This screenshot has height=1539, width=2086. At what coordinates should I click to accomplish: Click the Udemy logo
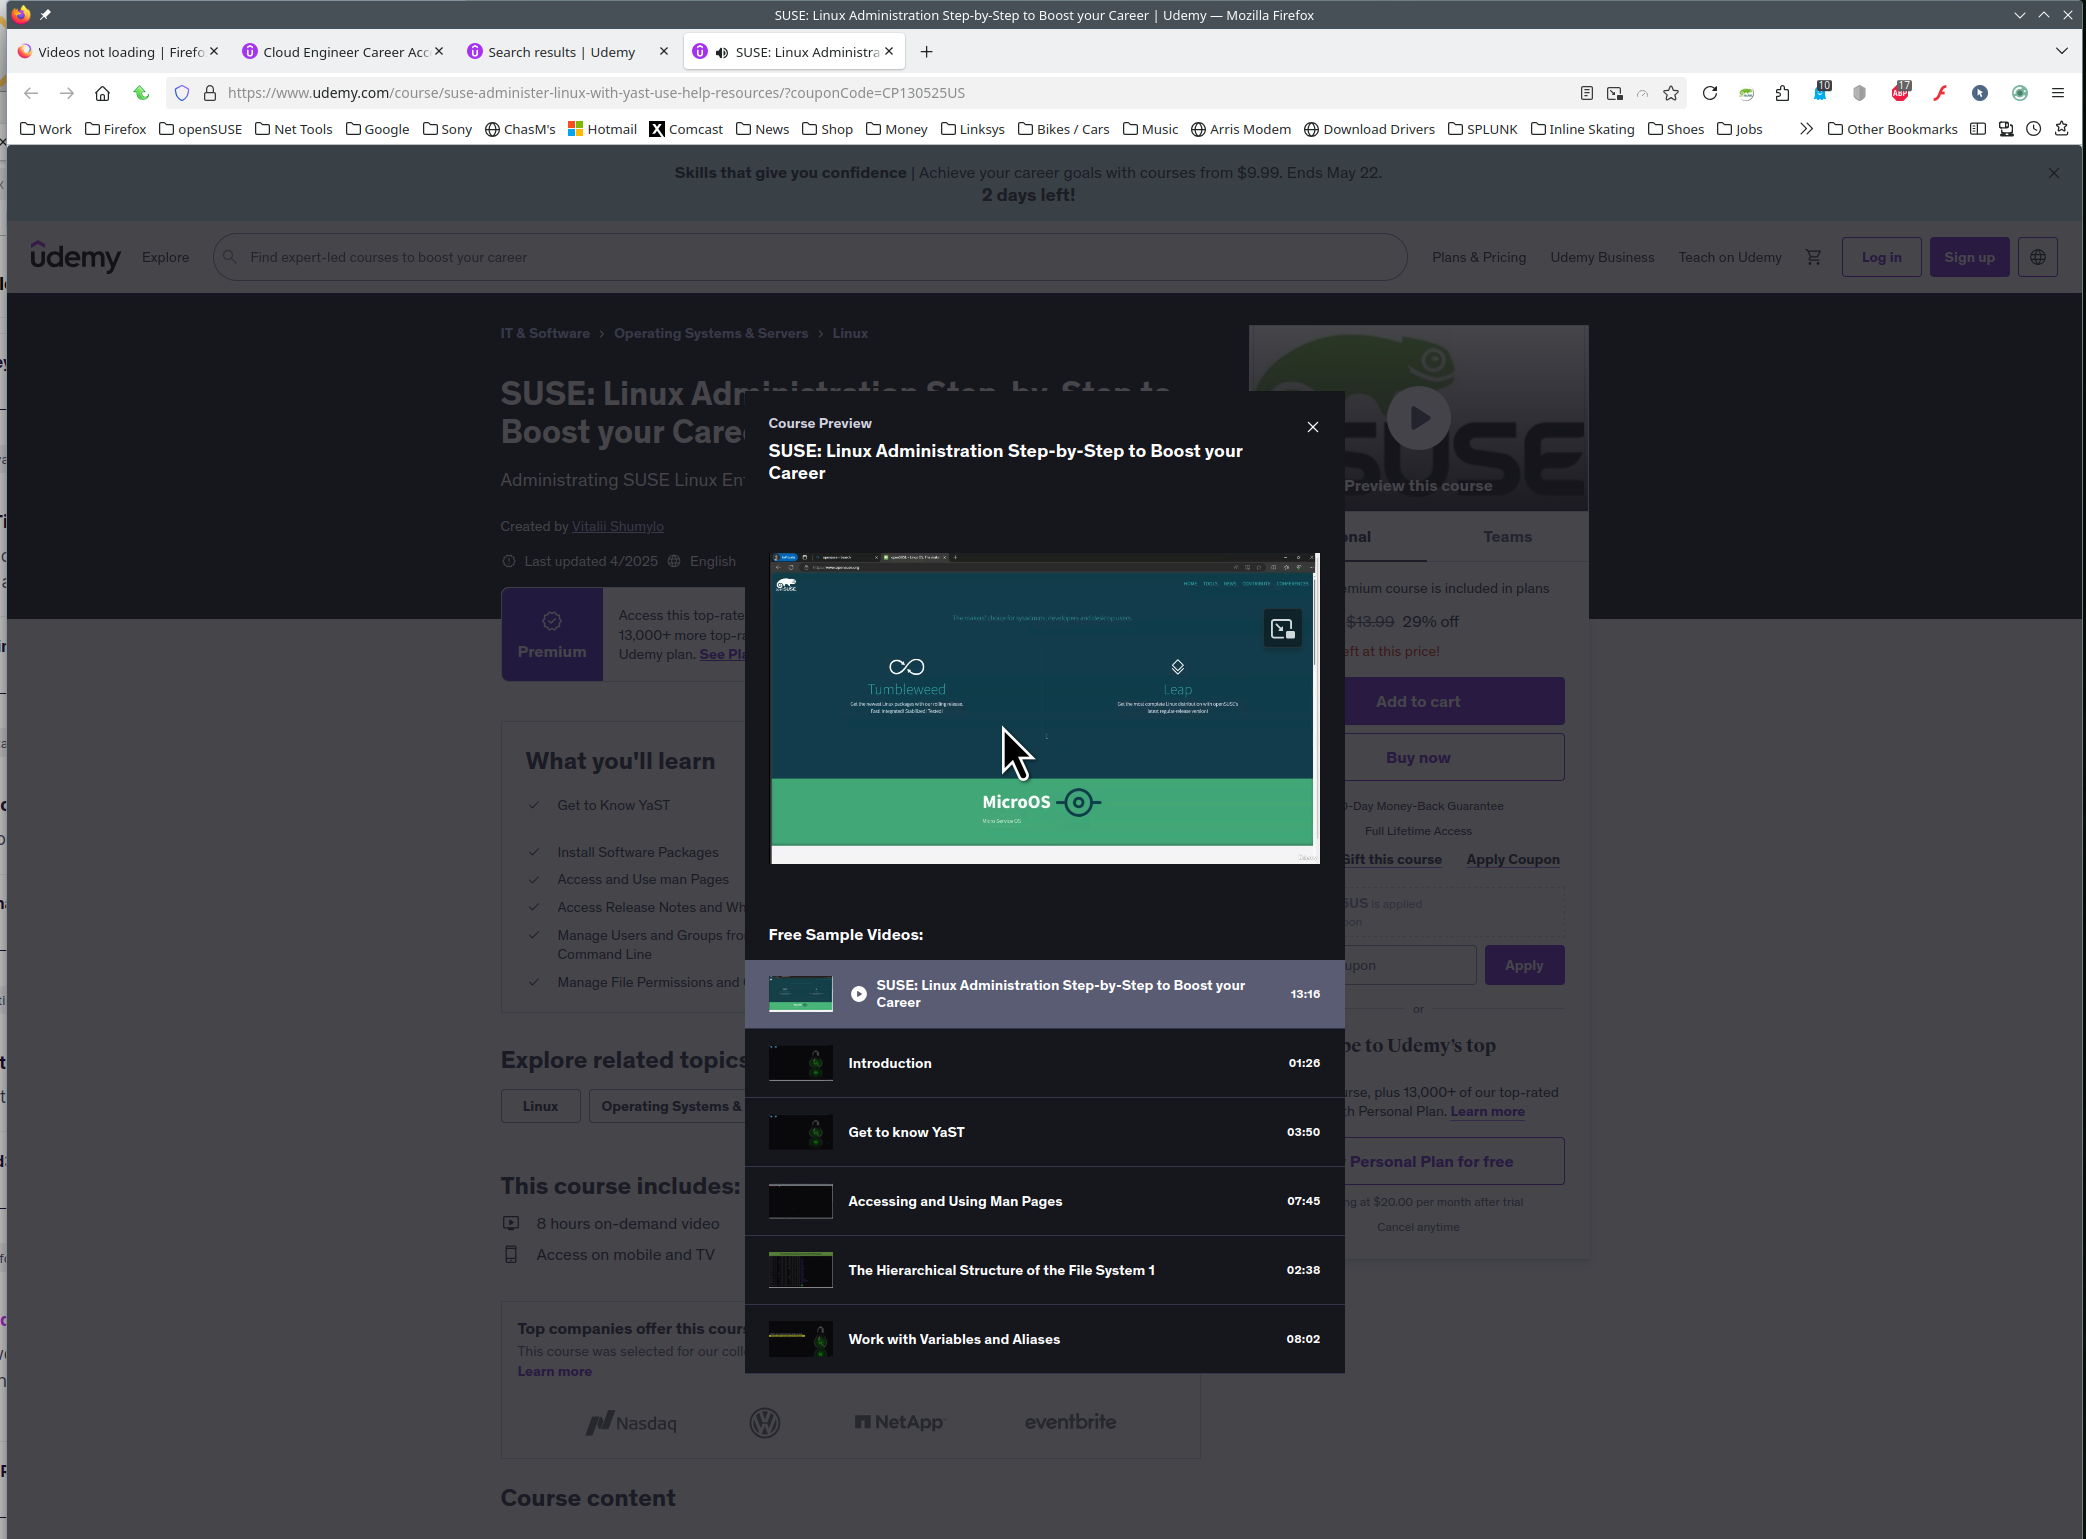[x=75, y=257]
